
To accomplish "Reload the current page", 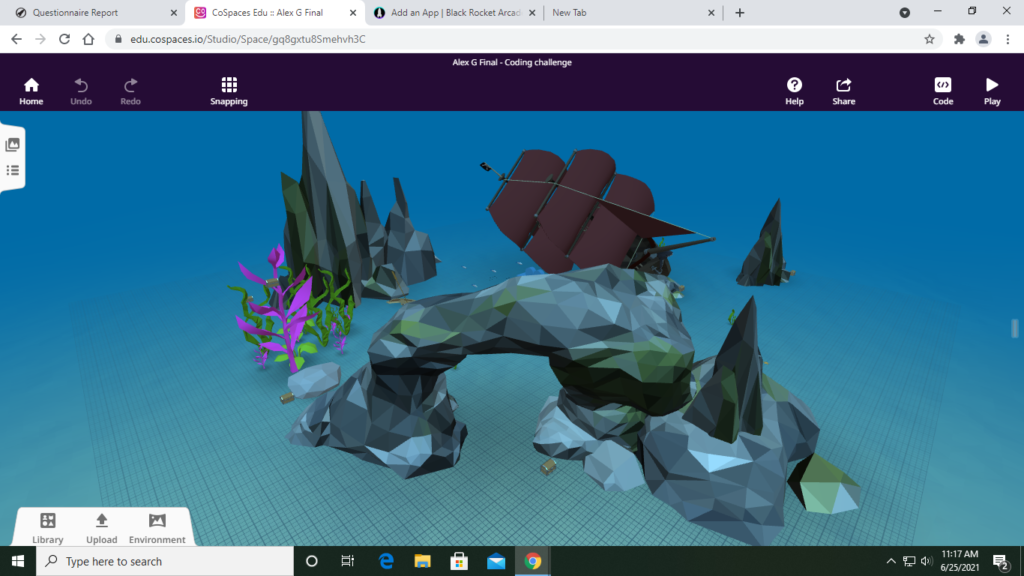I will [x=64, y=39].
